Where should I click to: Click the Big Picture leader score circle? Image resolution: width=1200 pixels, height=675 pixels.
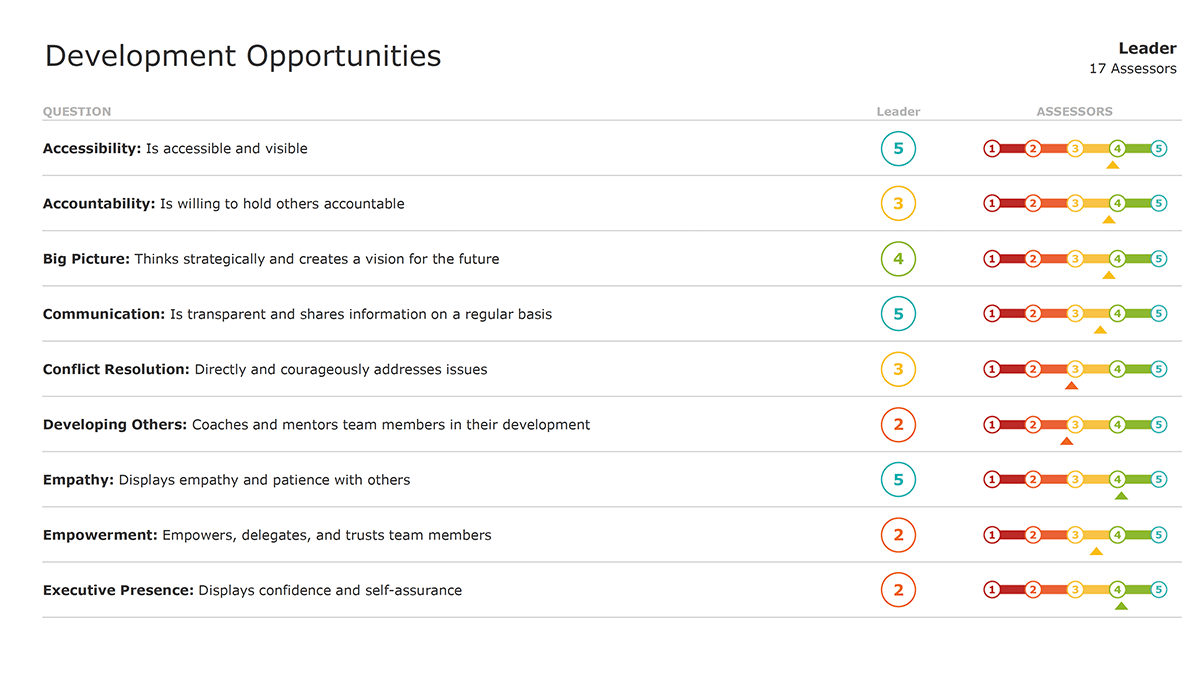click(x=898, y=259)
